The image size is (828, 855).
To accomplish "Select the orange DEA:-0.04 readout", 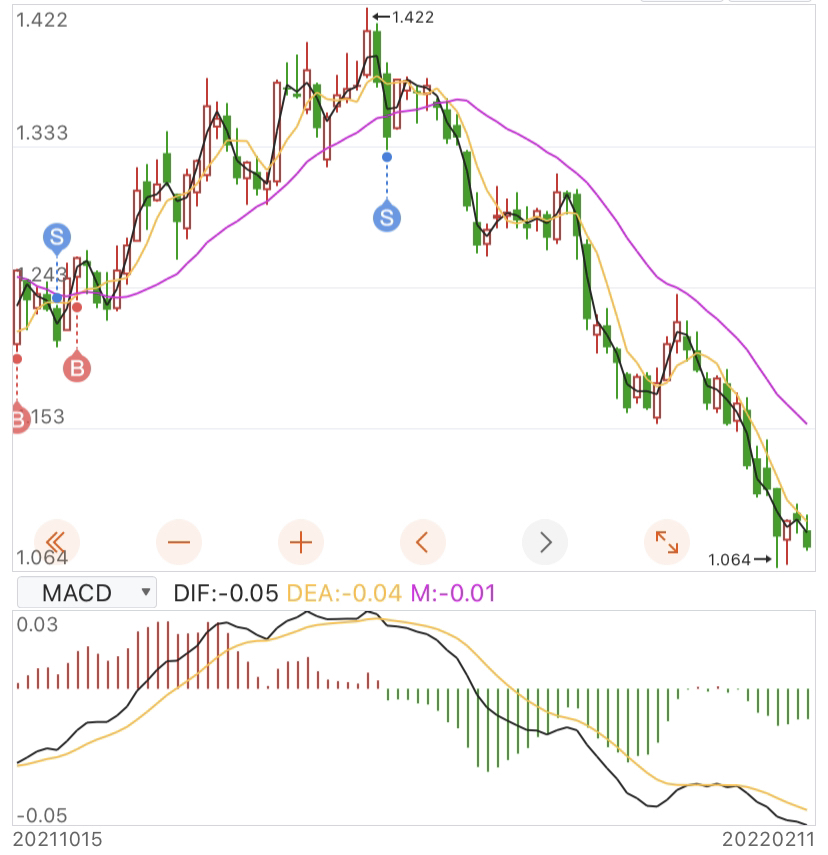I will coord(344,593).
